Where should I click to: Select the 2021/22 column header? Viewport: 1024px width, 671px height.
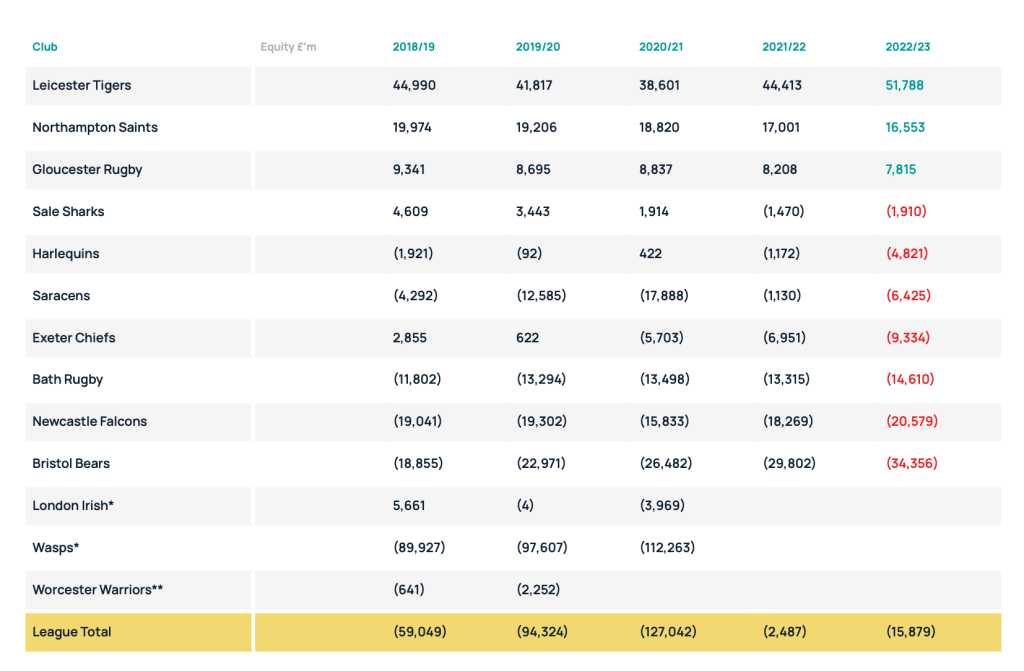tap(782, 47)
